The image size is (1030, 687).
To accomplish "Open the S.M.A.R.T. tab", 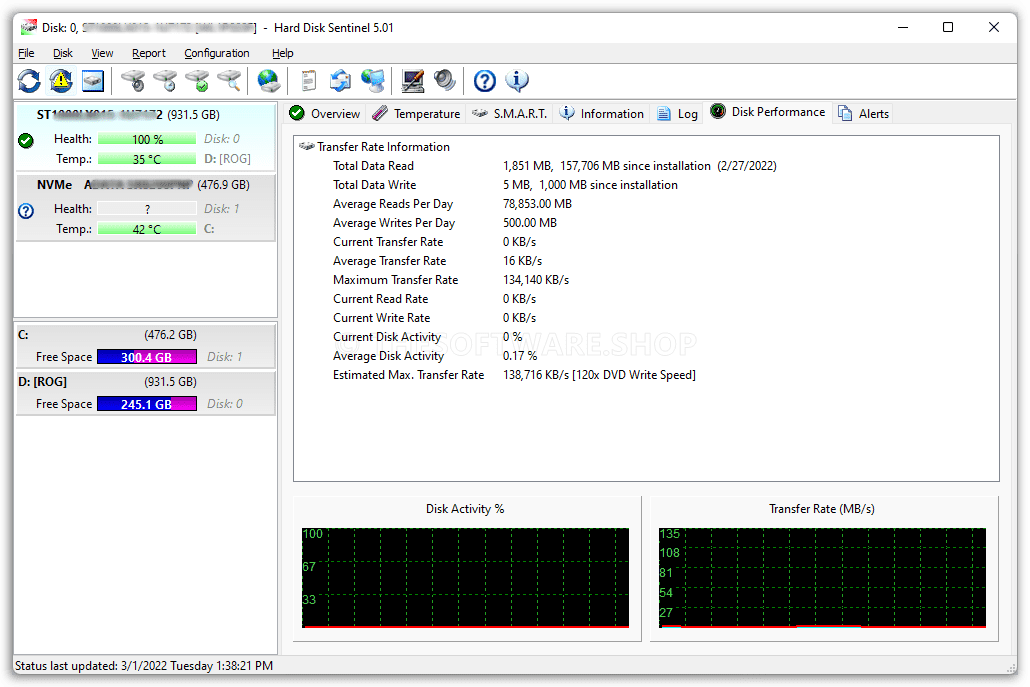I will [x=510, y=114].
